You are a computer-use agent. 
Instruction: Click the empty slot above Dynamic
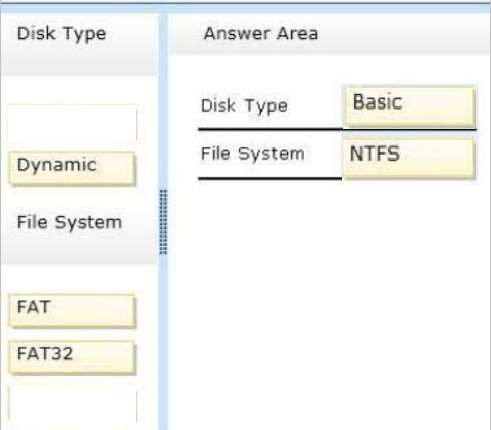point(72,123)
